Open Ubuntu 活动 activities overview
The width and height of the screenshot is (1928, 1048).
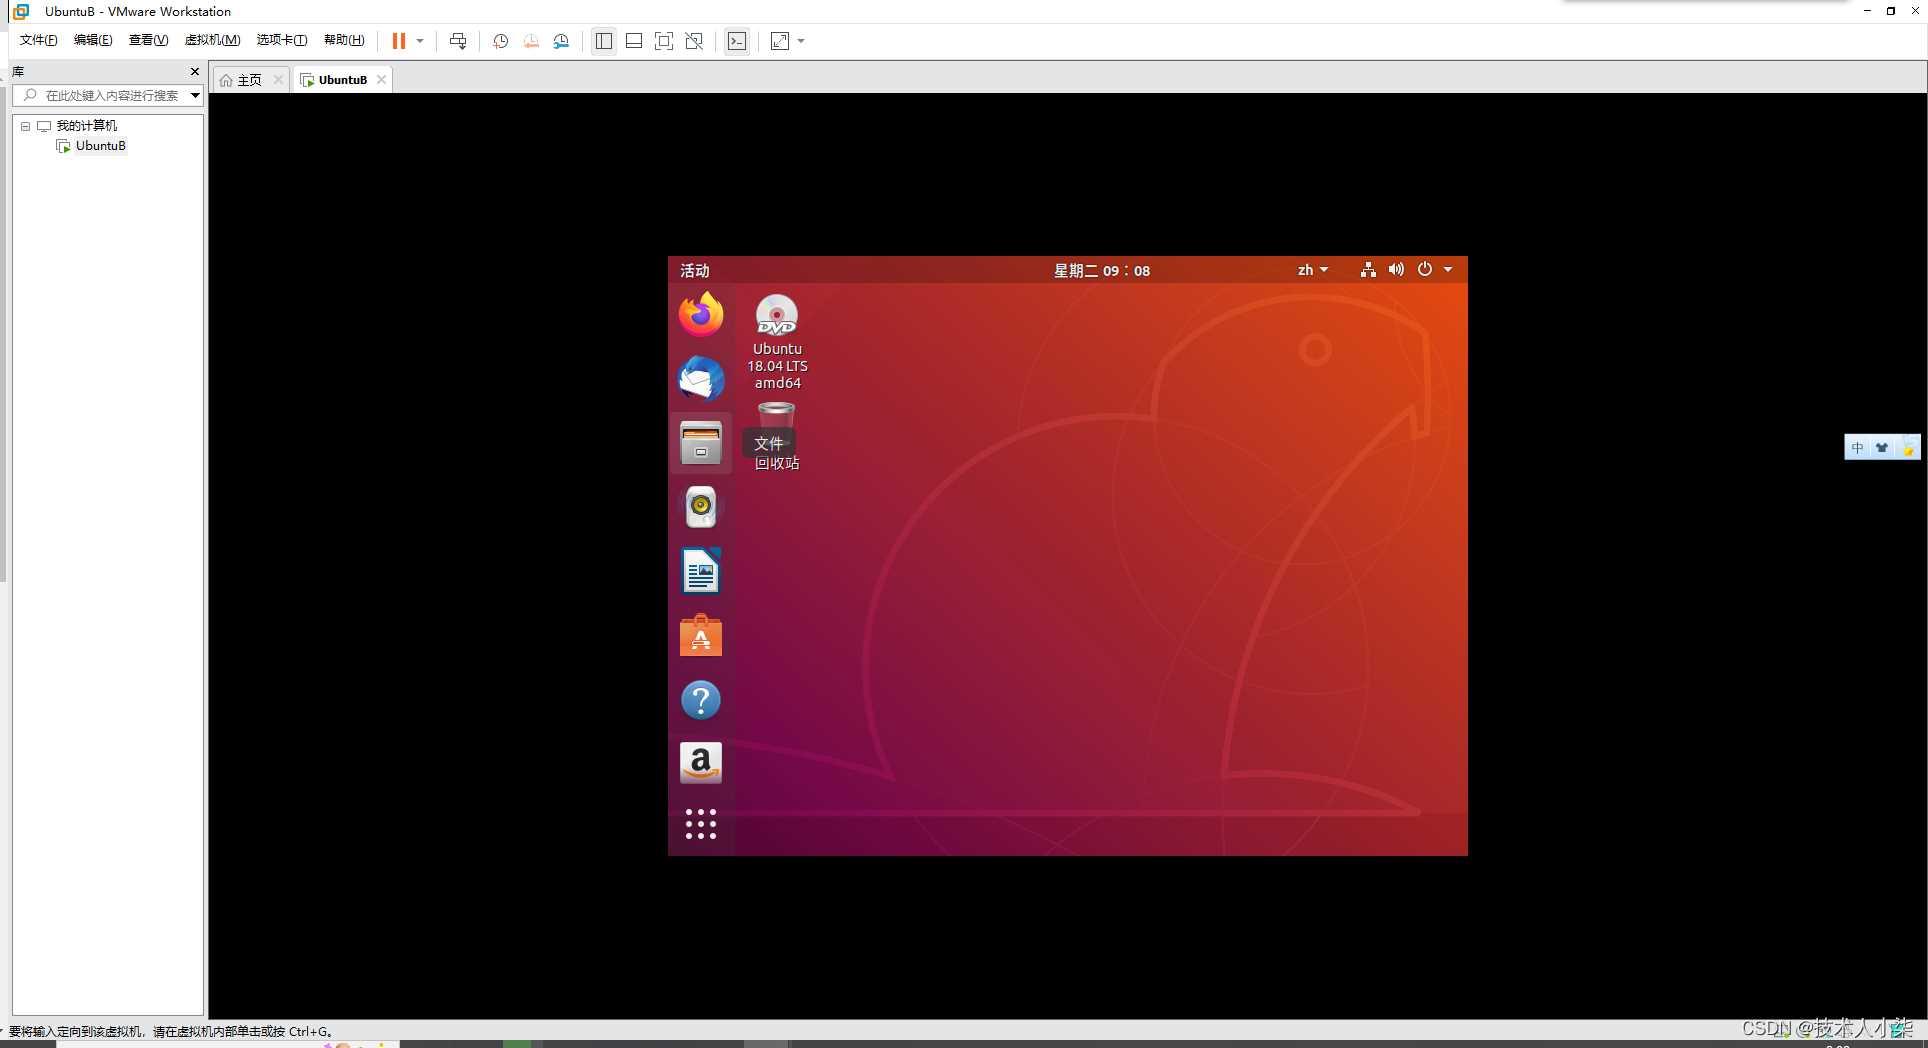[x=694, y=271]
